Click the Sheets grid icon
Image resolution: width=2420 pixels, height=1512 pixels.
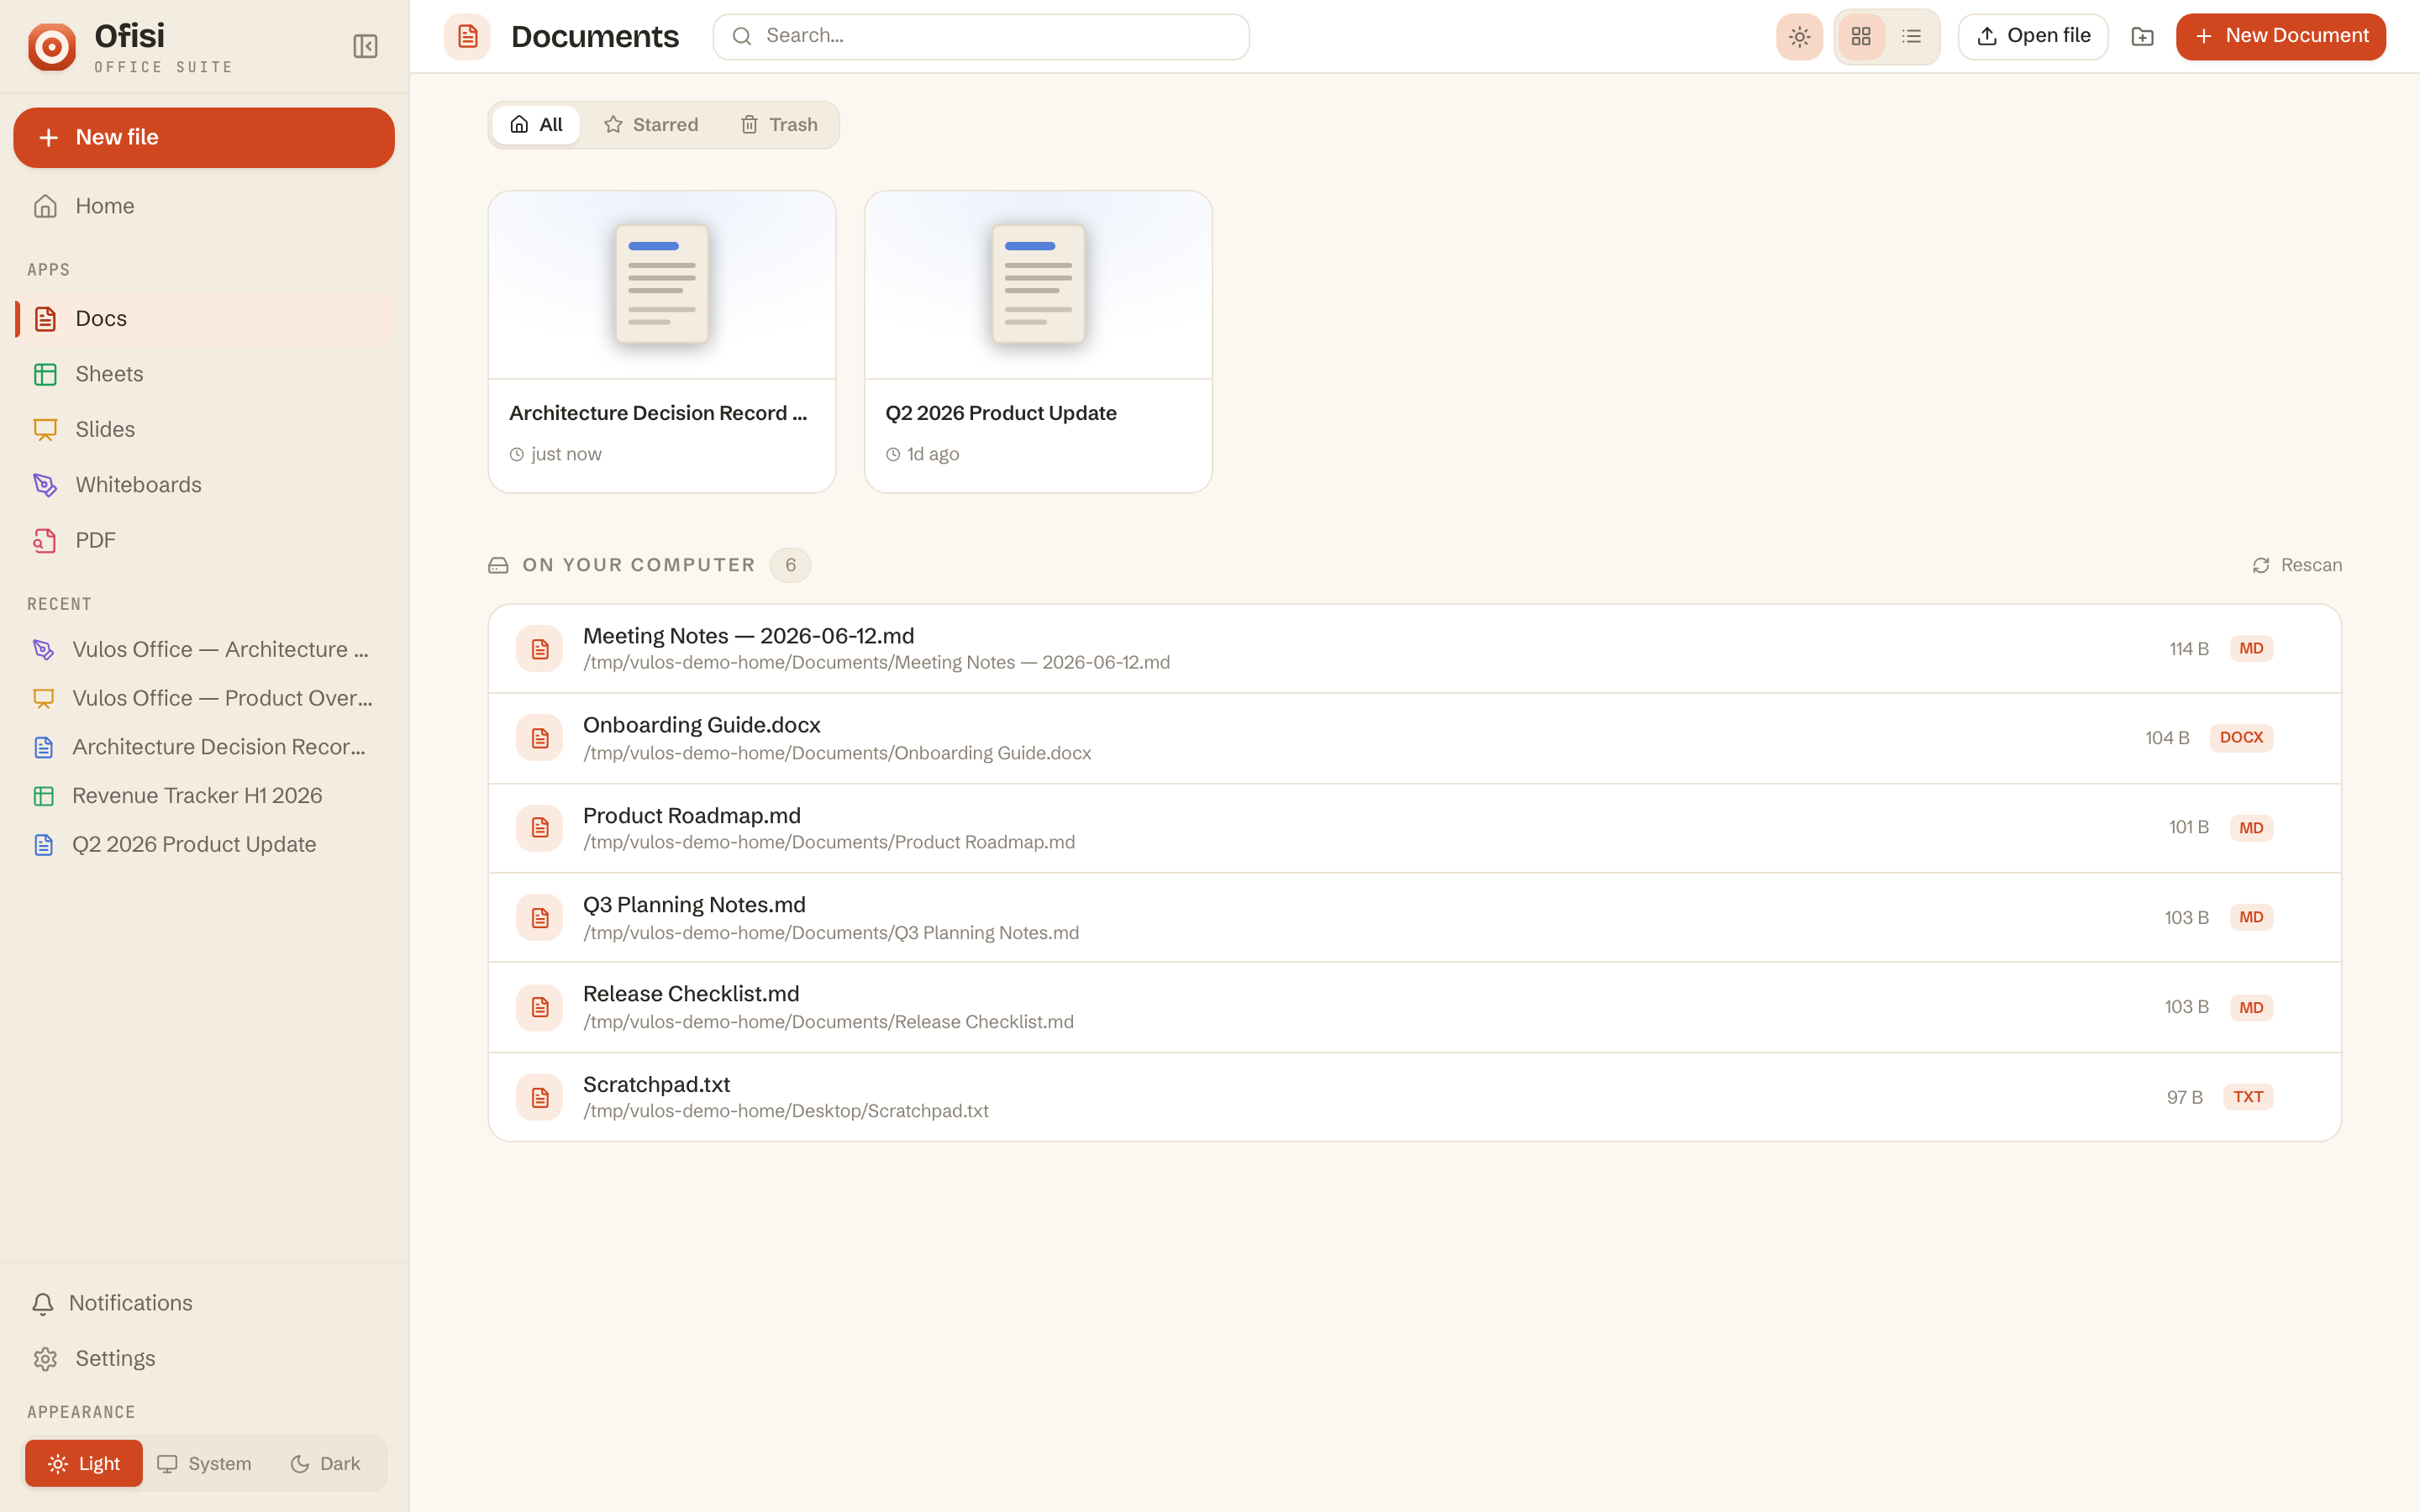click(45, 374)
